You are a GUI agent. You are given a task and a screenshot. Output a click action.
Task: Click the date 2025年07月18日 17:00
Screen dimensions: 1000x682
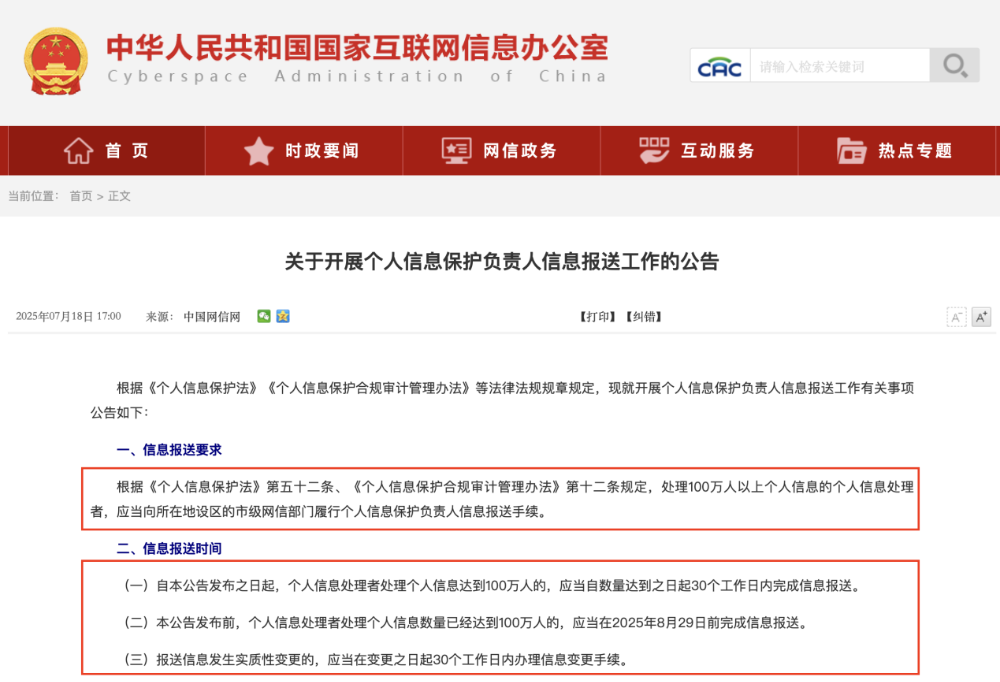68,316
